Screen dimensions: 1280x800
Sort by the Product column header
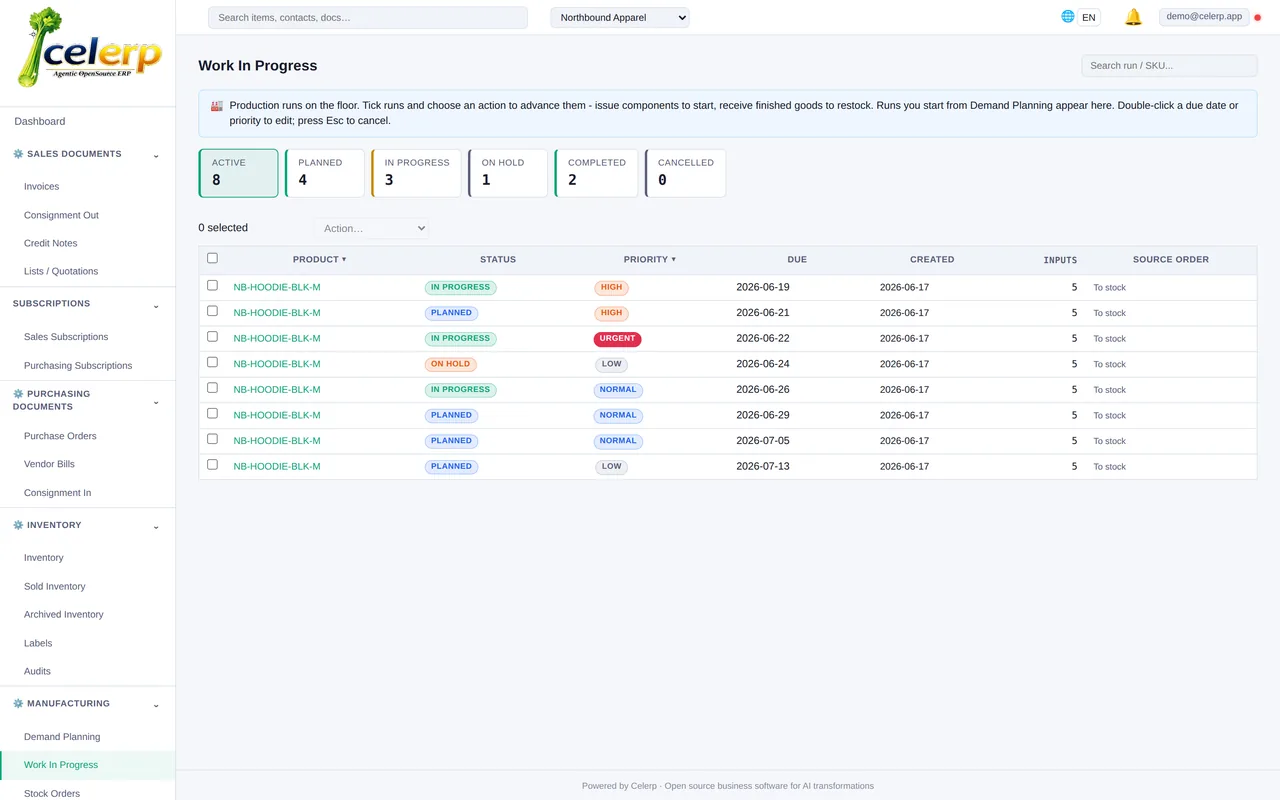pos(319,259)
